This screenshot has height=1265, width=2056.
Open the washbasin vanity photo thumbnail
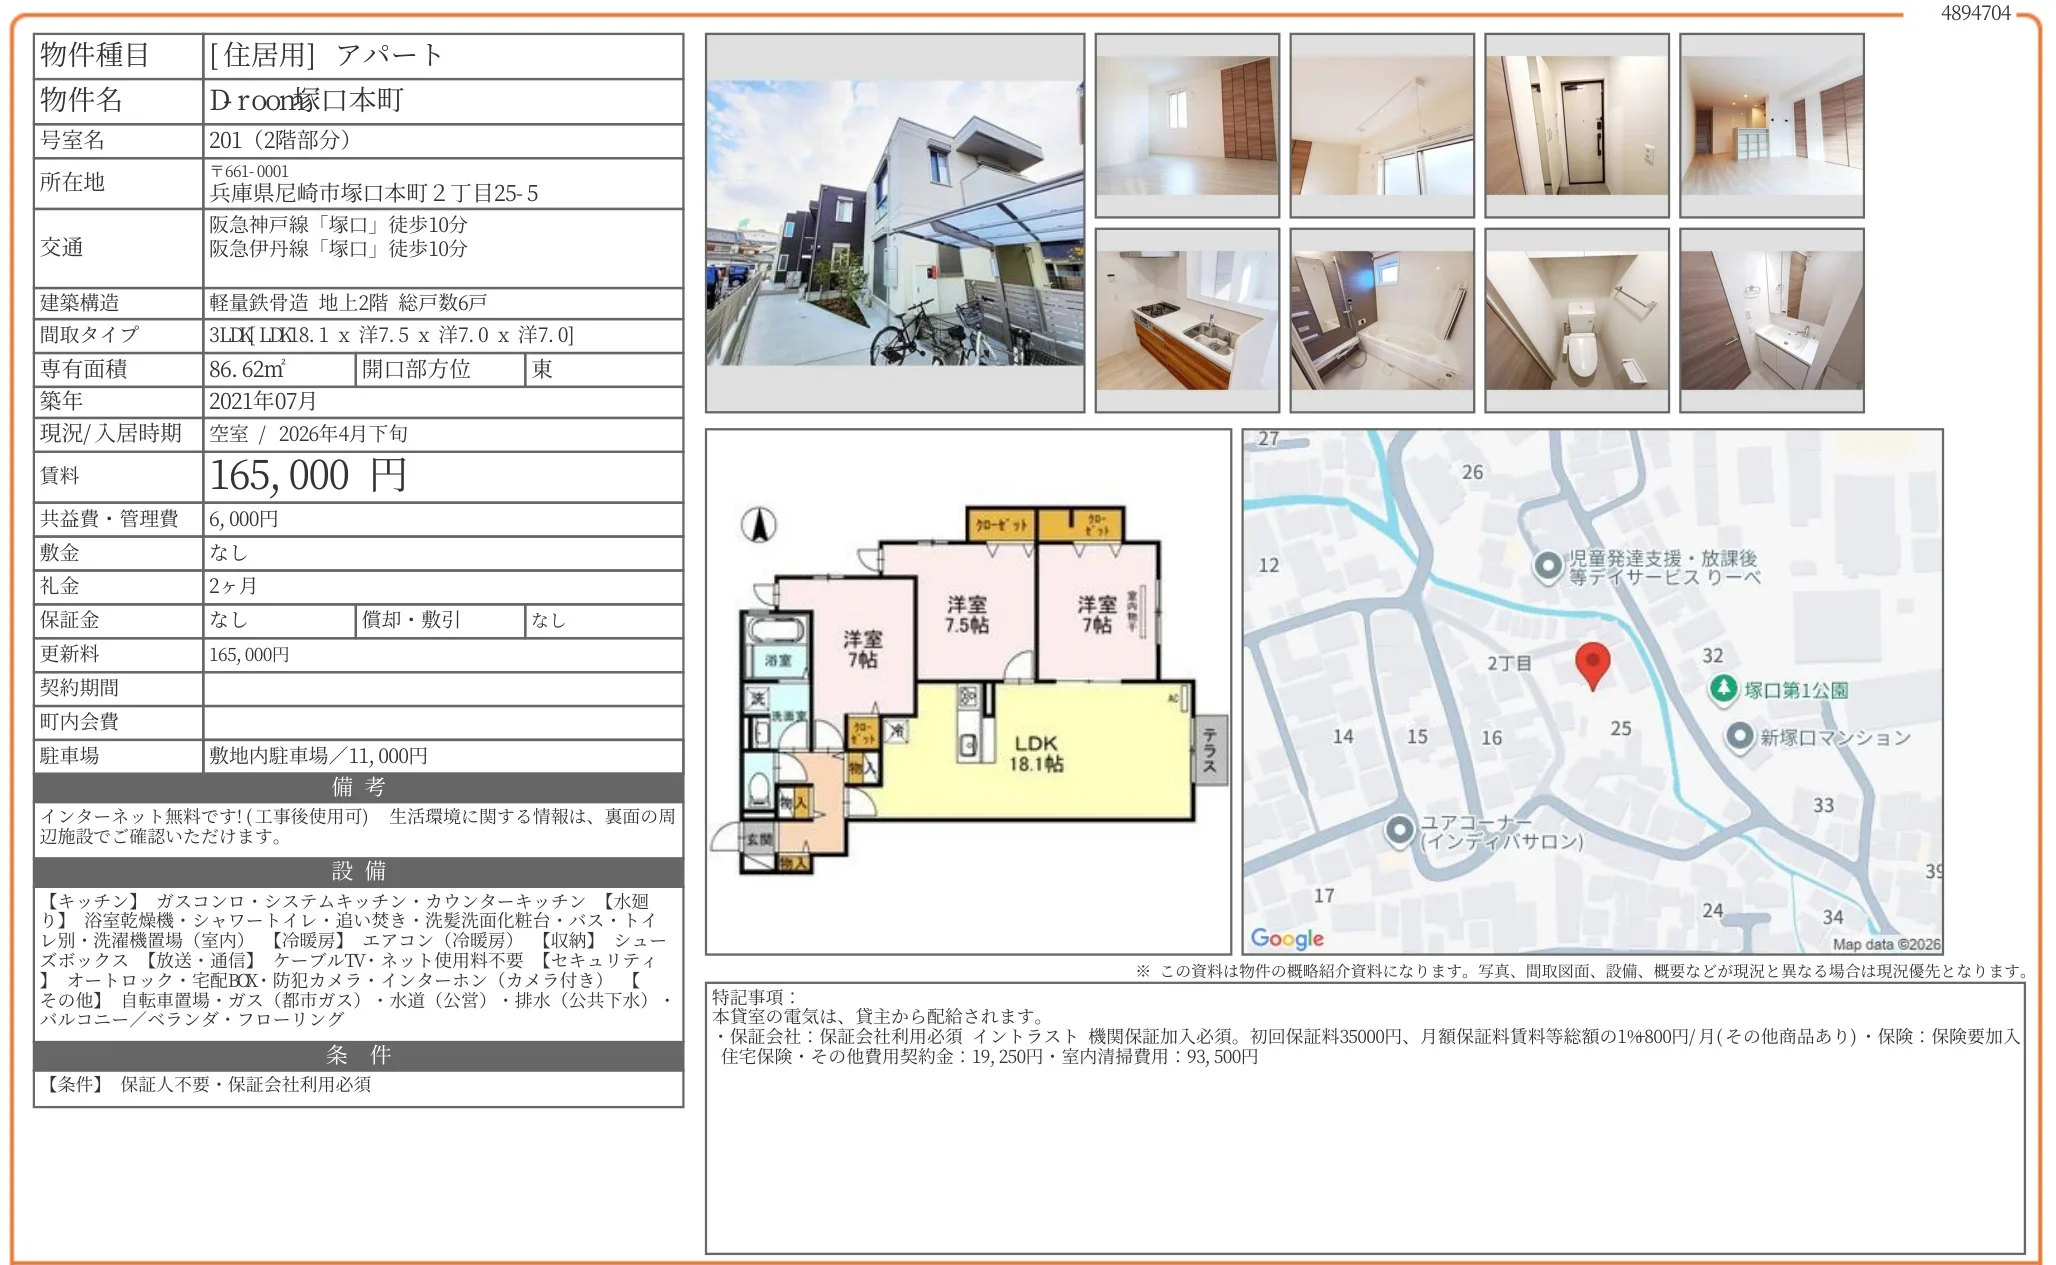coord(1771,320)
